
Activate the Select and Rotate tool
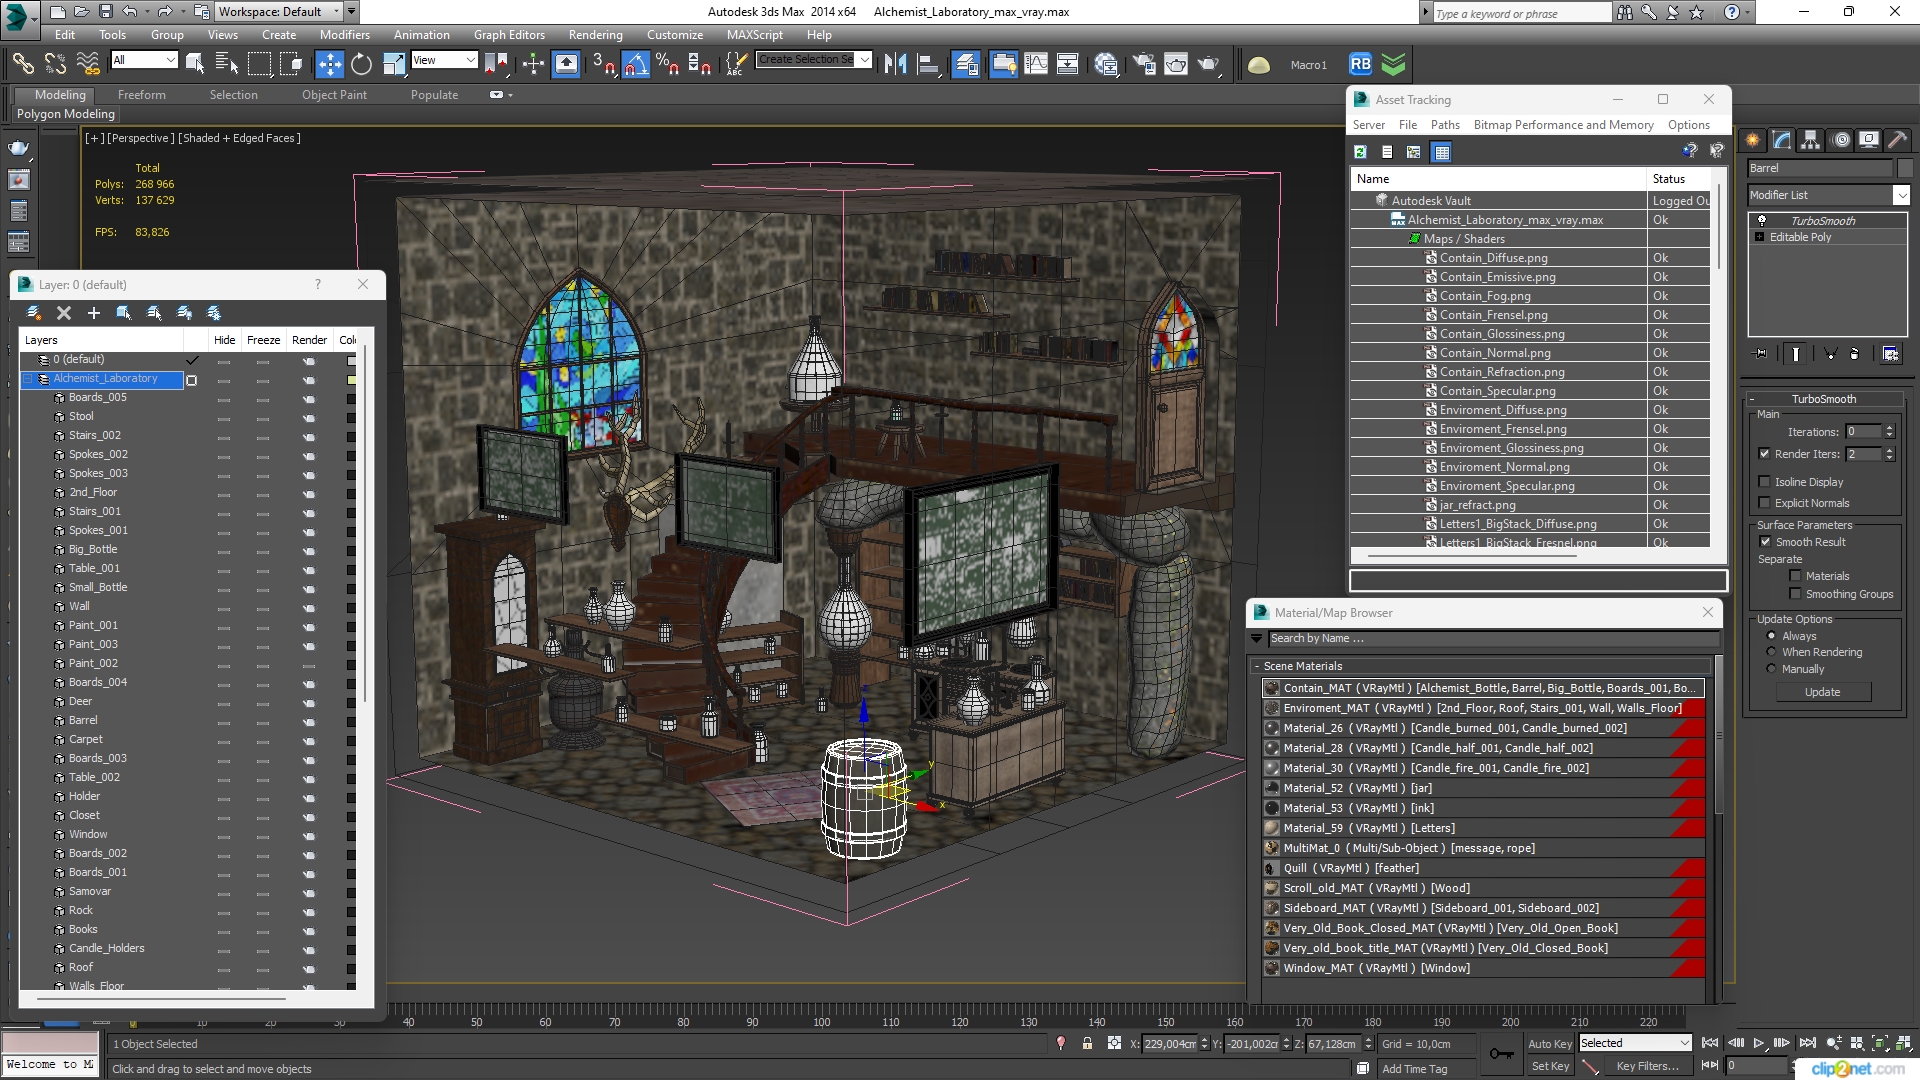(361, 64)
